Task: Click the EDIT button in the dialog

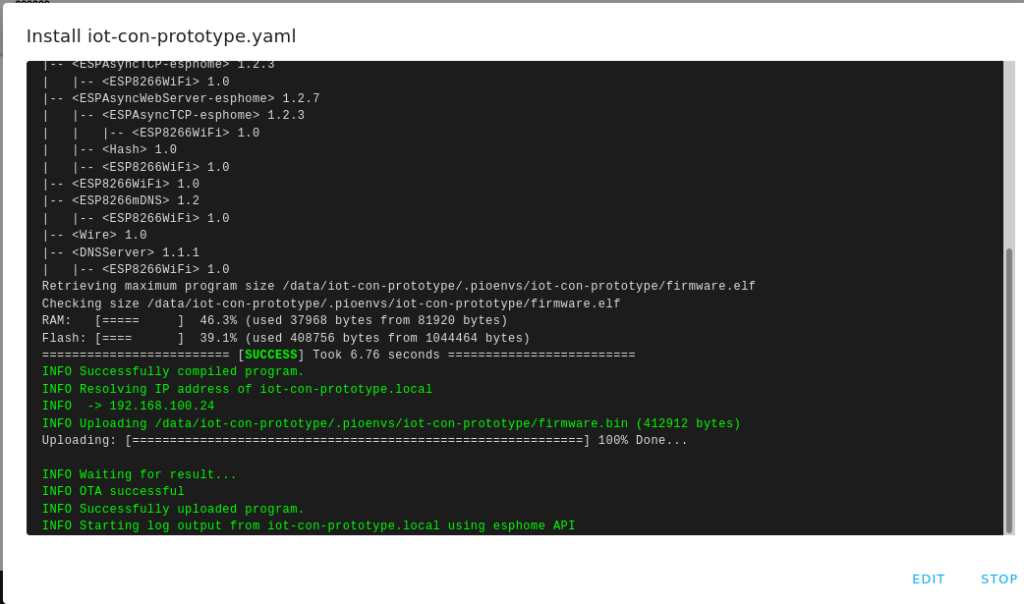Action: [928, 579]
